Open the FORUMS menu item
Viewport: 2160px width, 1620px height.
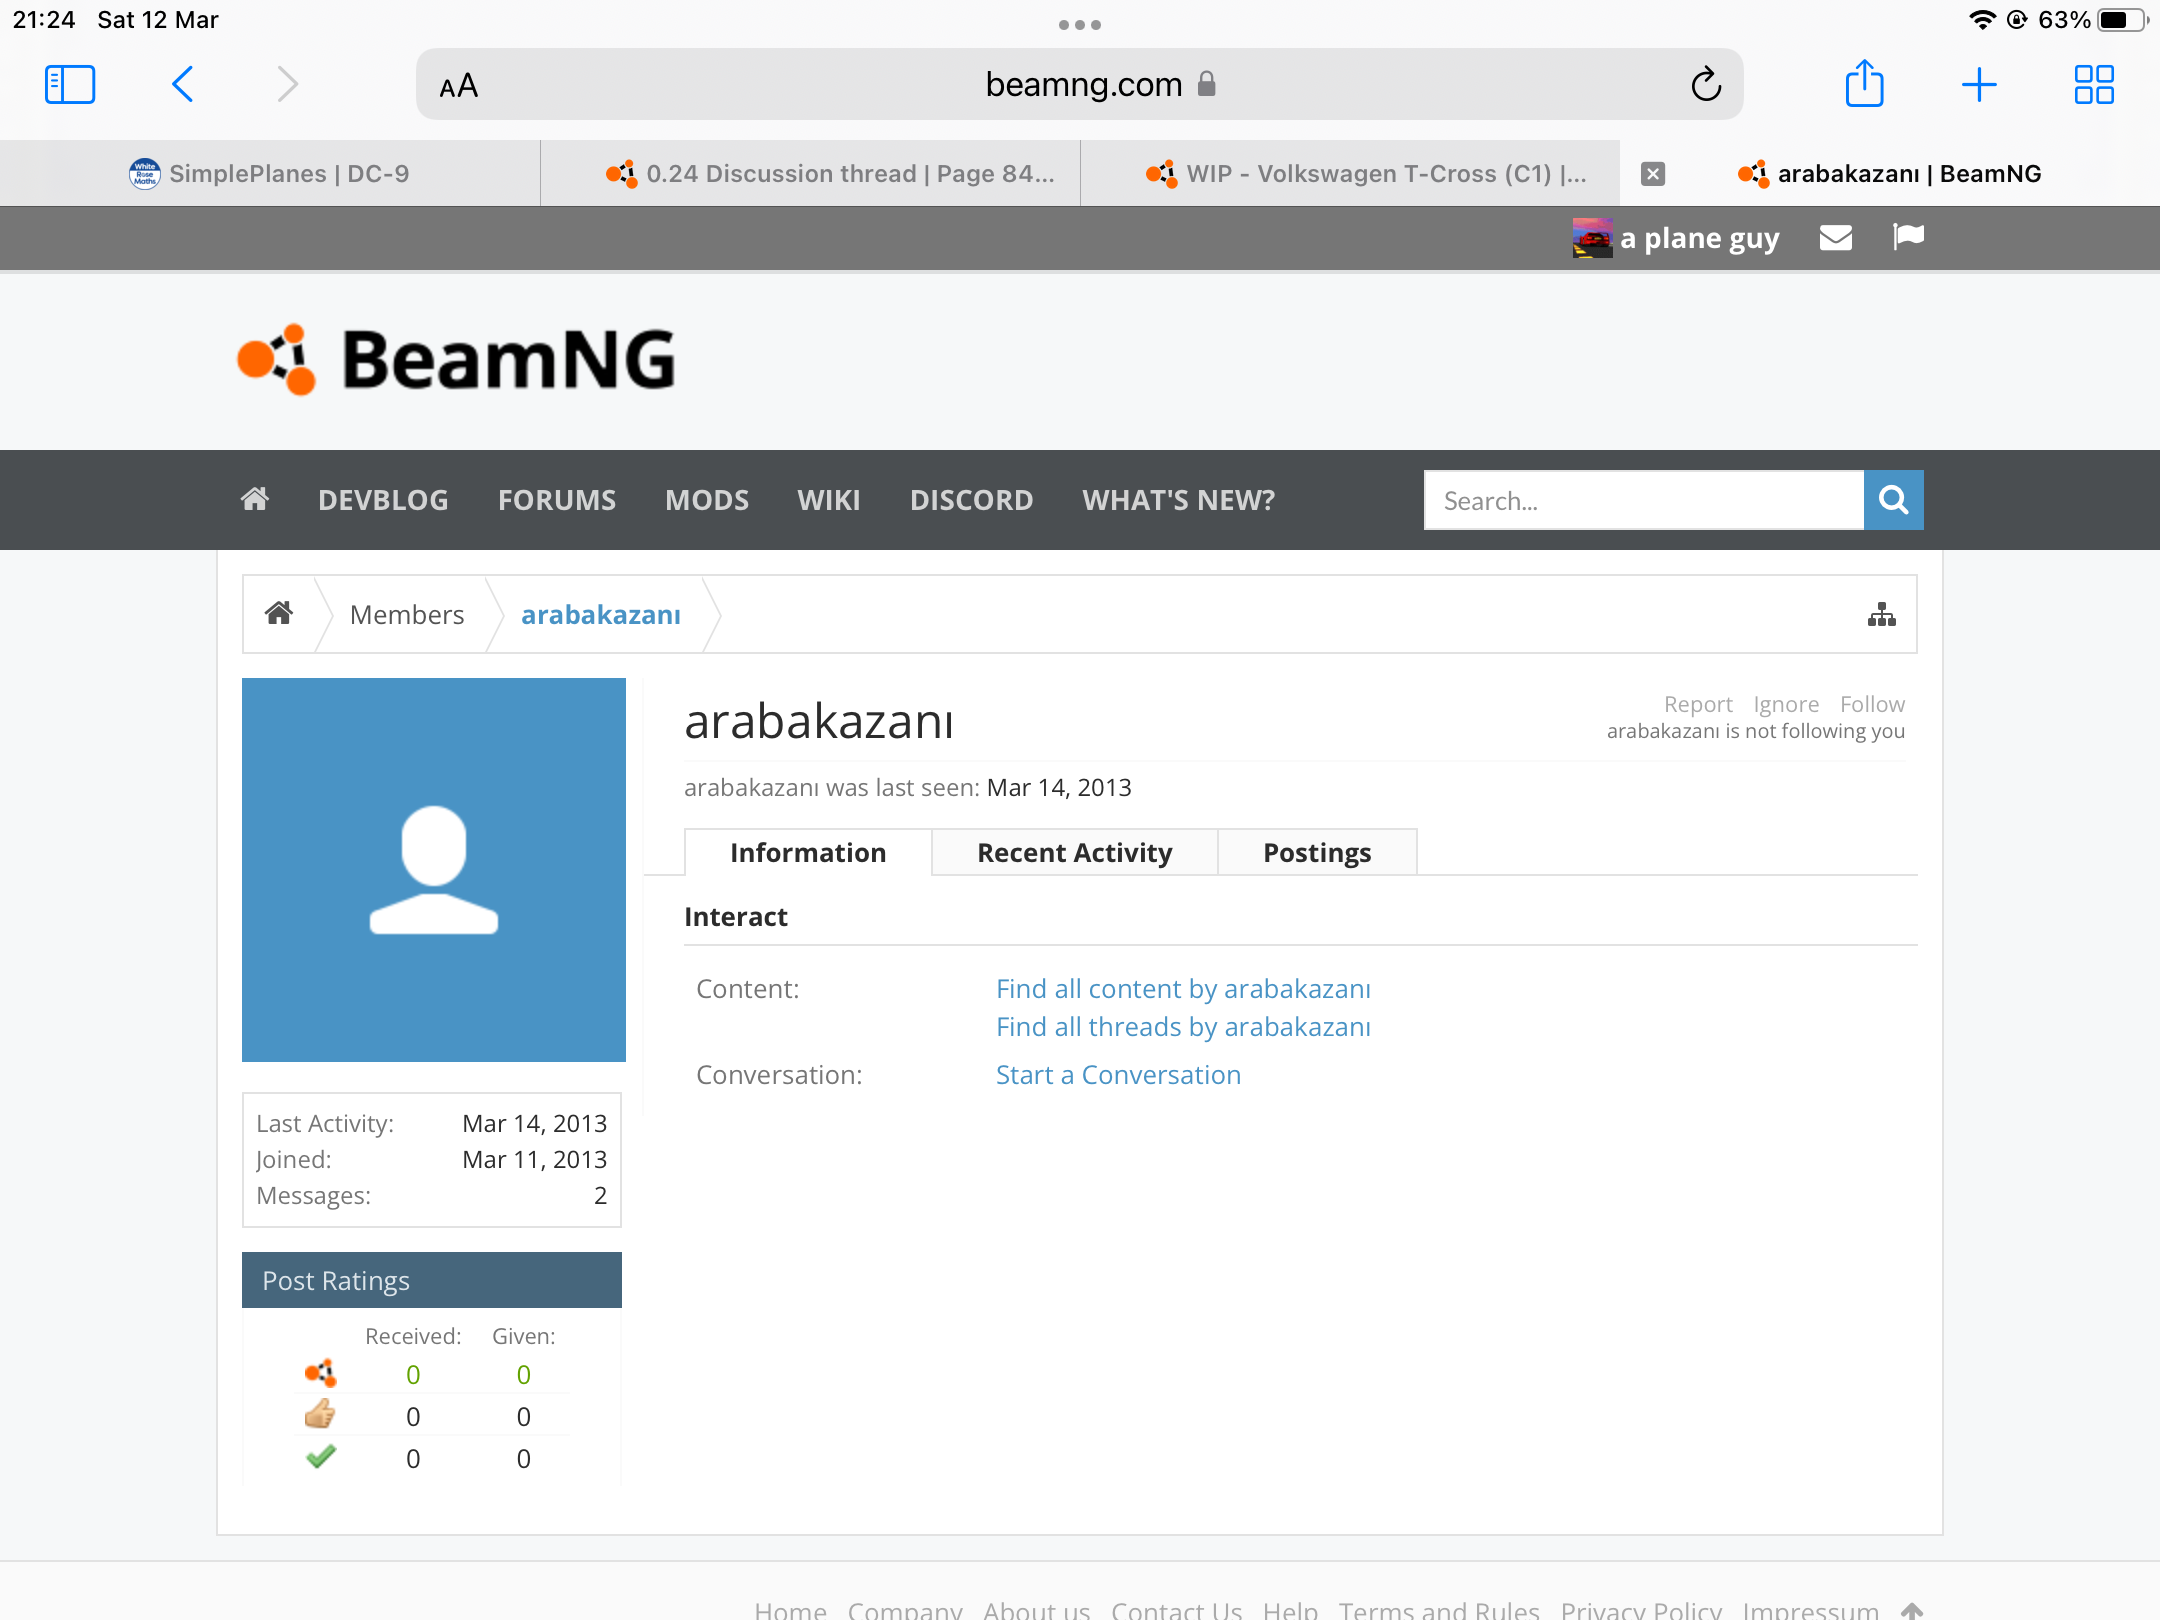557,500
